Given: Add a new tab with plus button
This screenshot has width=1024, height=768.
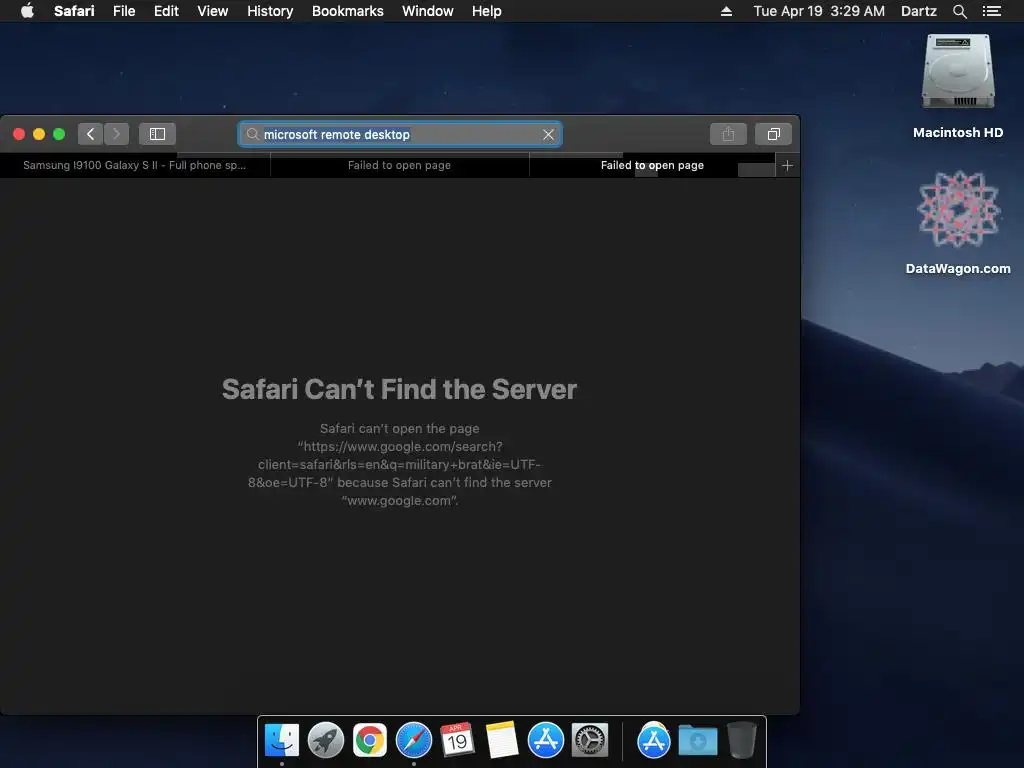Looking at the screenshot, I should [x=788, y=165].
